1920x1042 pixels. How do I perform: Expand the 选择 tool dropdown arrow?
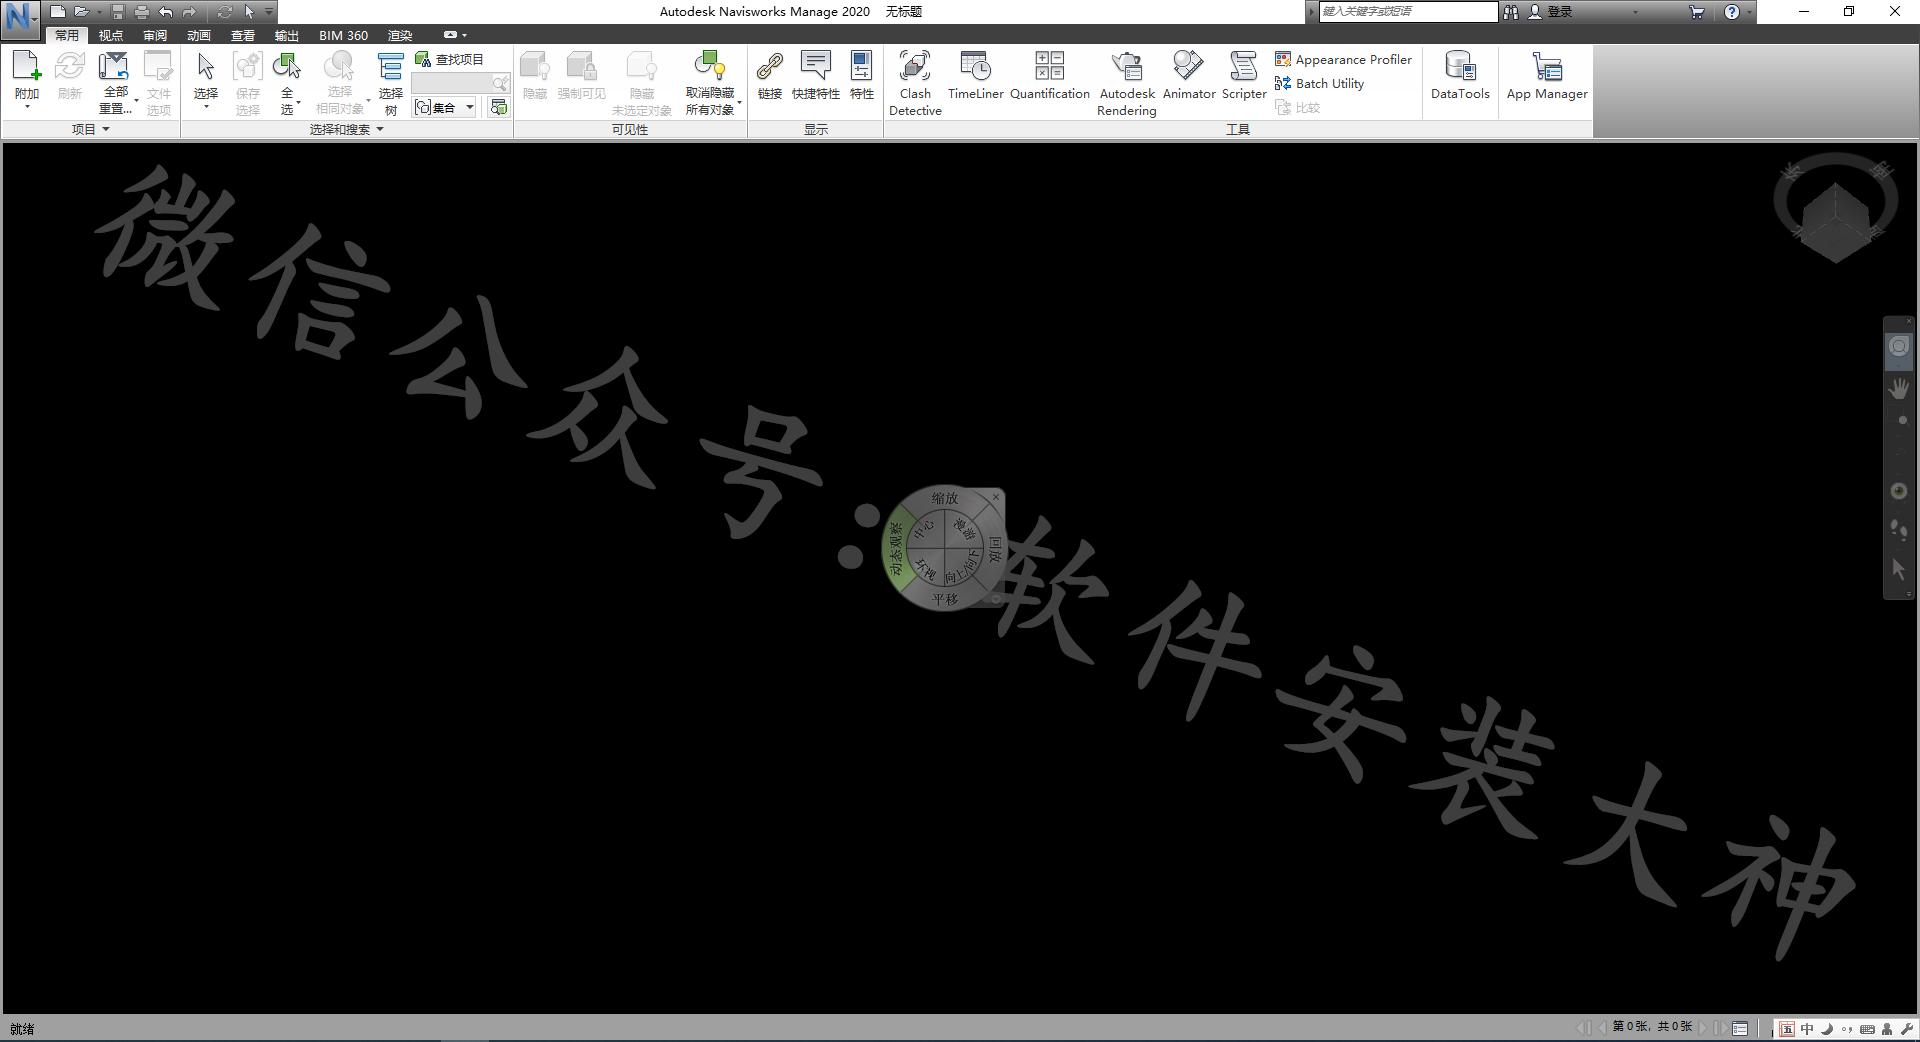pos(206,106)
